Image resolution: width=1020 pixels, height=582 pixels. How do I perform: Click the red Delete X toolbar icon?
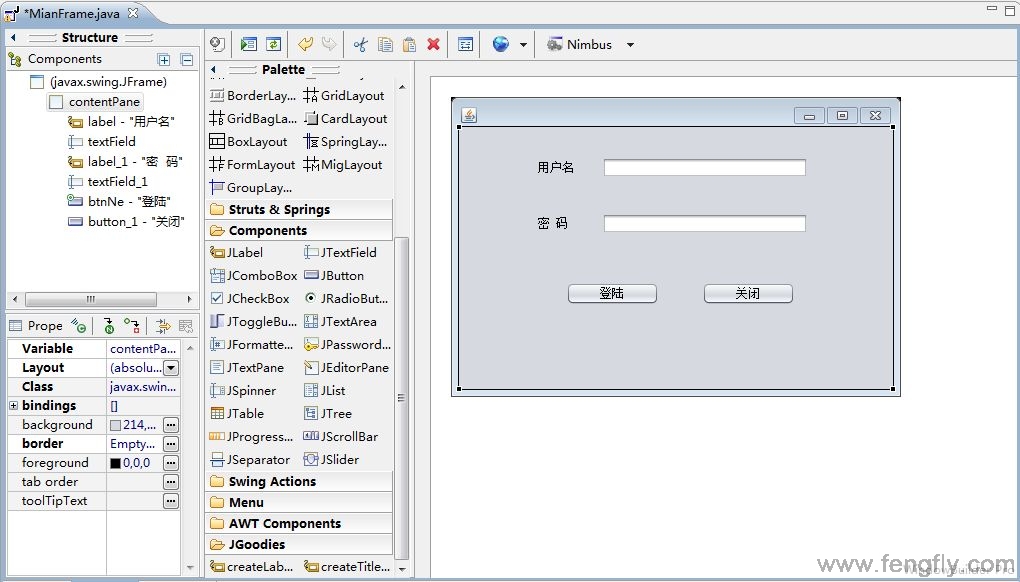433,44
